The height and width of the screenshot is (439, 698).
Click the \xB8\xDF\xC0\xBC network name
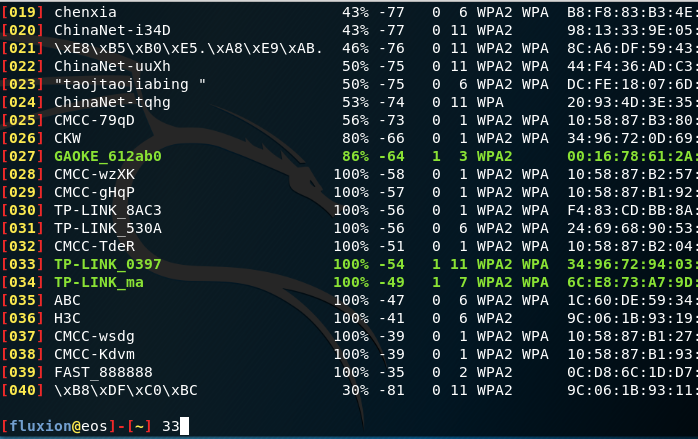(x=126, y=390)
